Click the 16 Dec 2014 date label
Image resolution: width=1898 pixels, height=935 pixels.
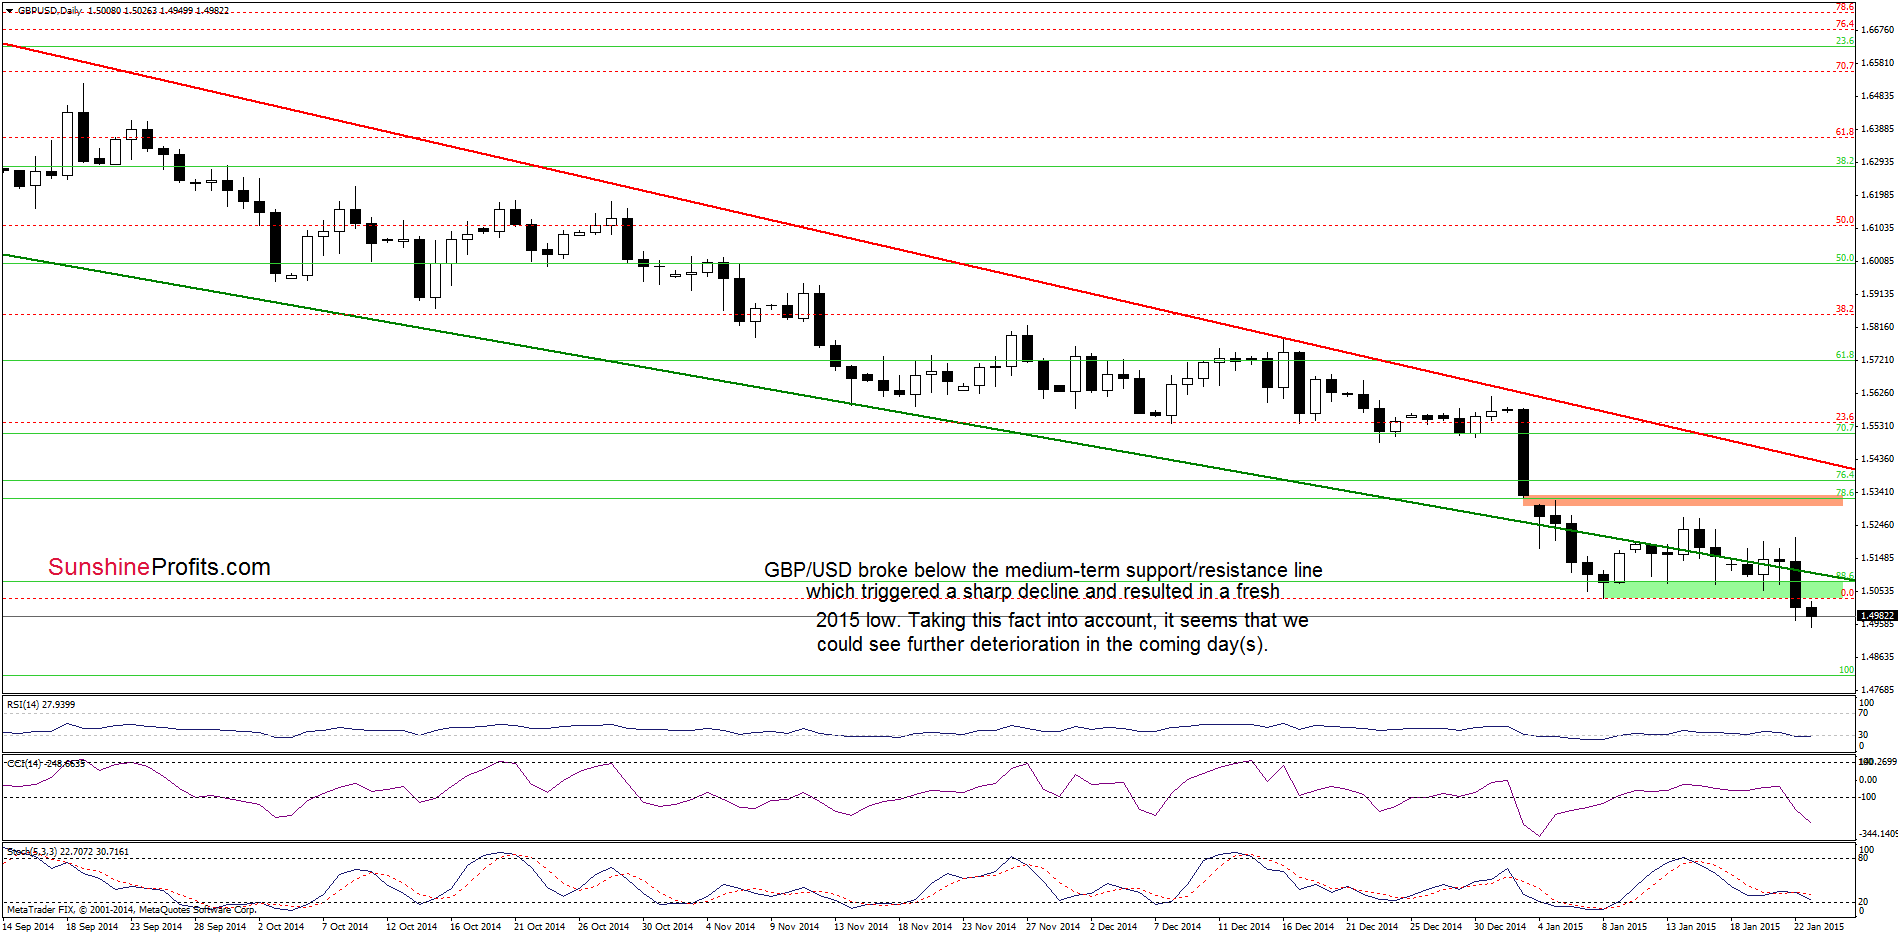pyautogui.click(x=1307, y=927)
